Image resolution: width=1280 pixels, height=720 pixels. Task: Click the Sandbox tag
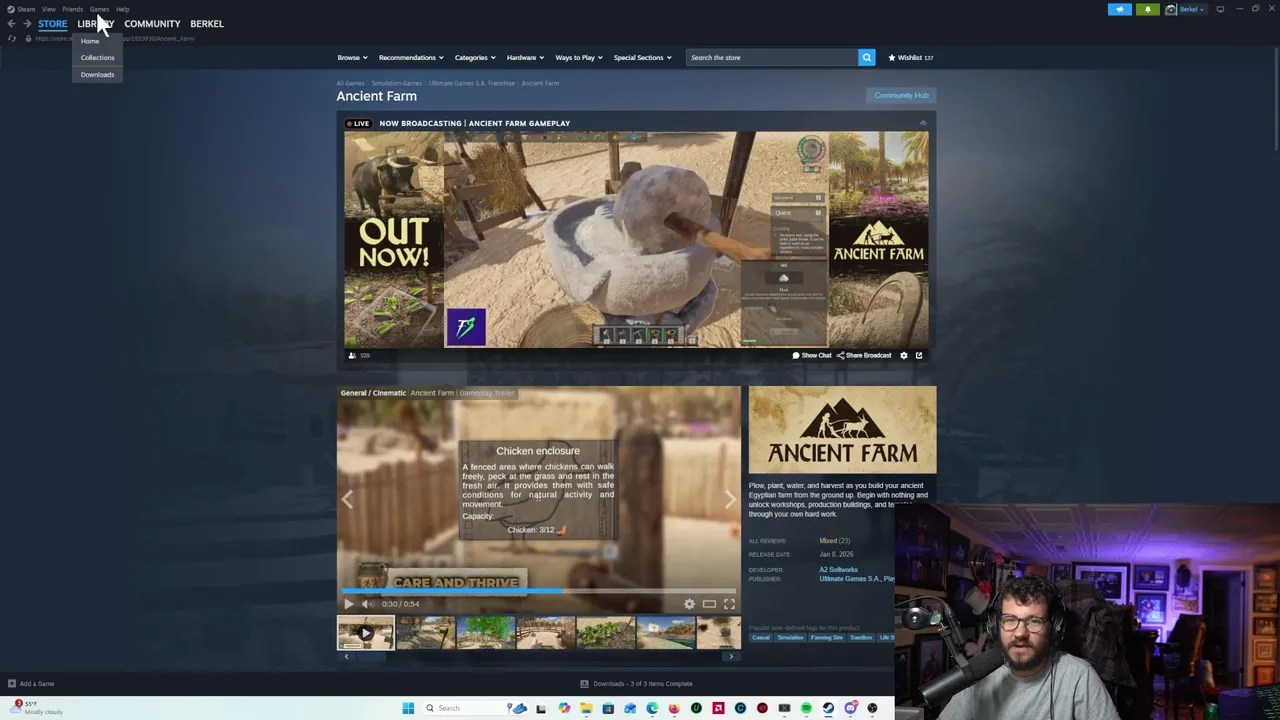tap(861, 637)
